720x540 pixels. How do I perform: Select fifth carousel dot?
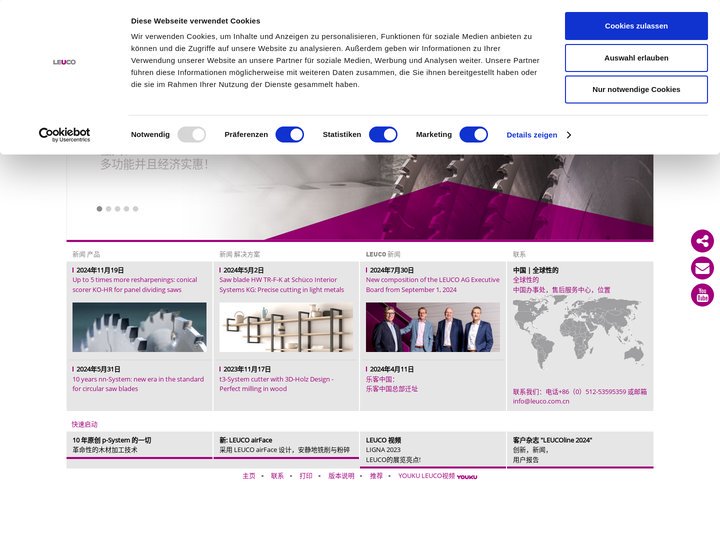135,209
